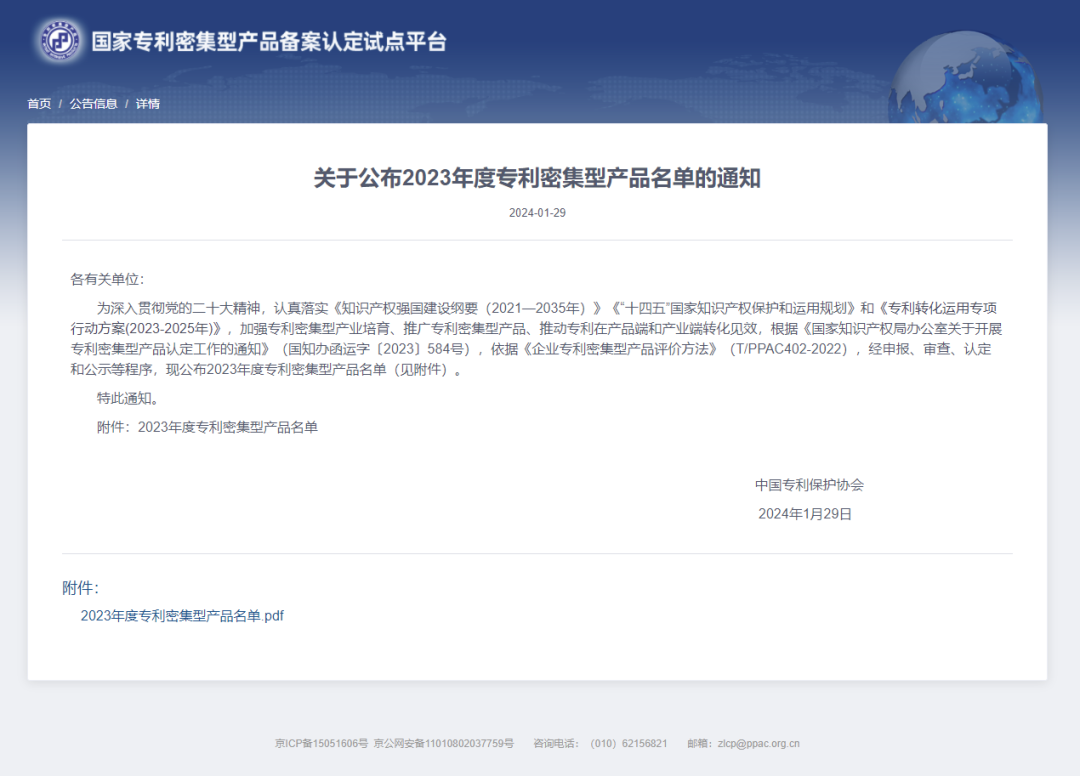1080x776 pixels.
Task: Click the publish date 2024-01-29
Action: (537, 213)
